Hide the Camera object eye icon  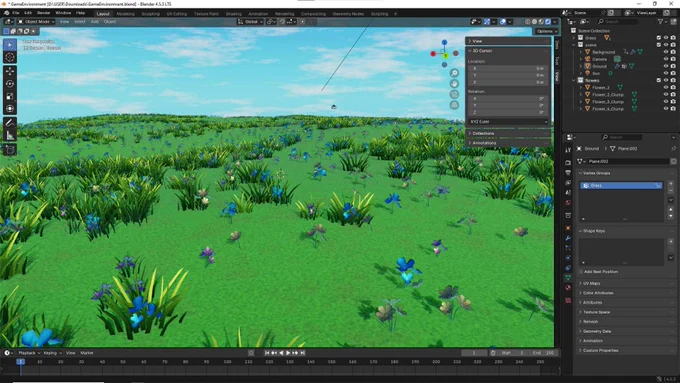666,59
